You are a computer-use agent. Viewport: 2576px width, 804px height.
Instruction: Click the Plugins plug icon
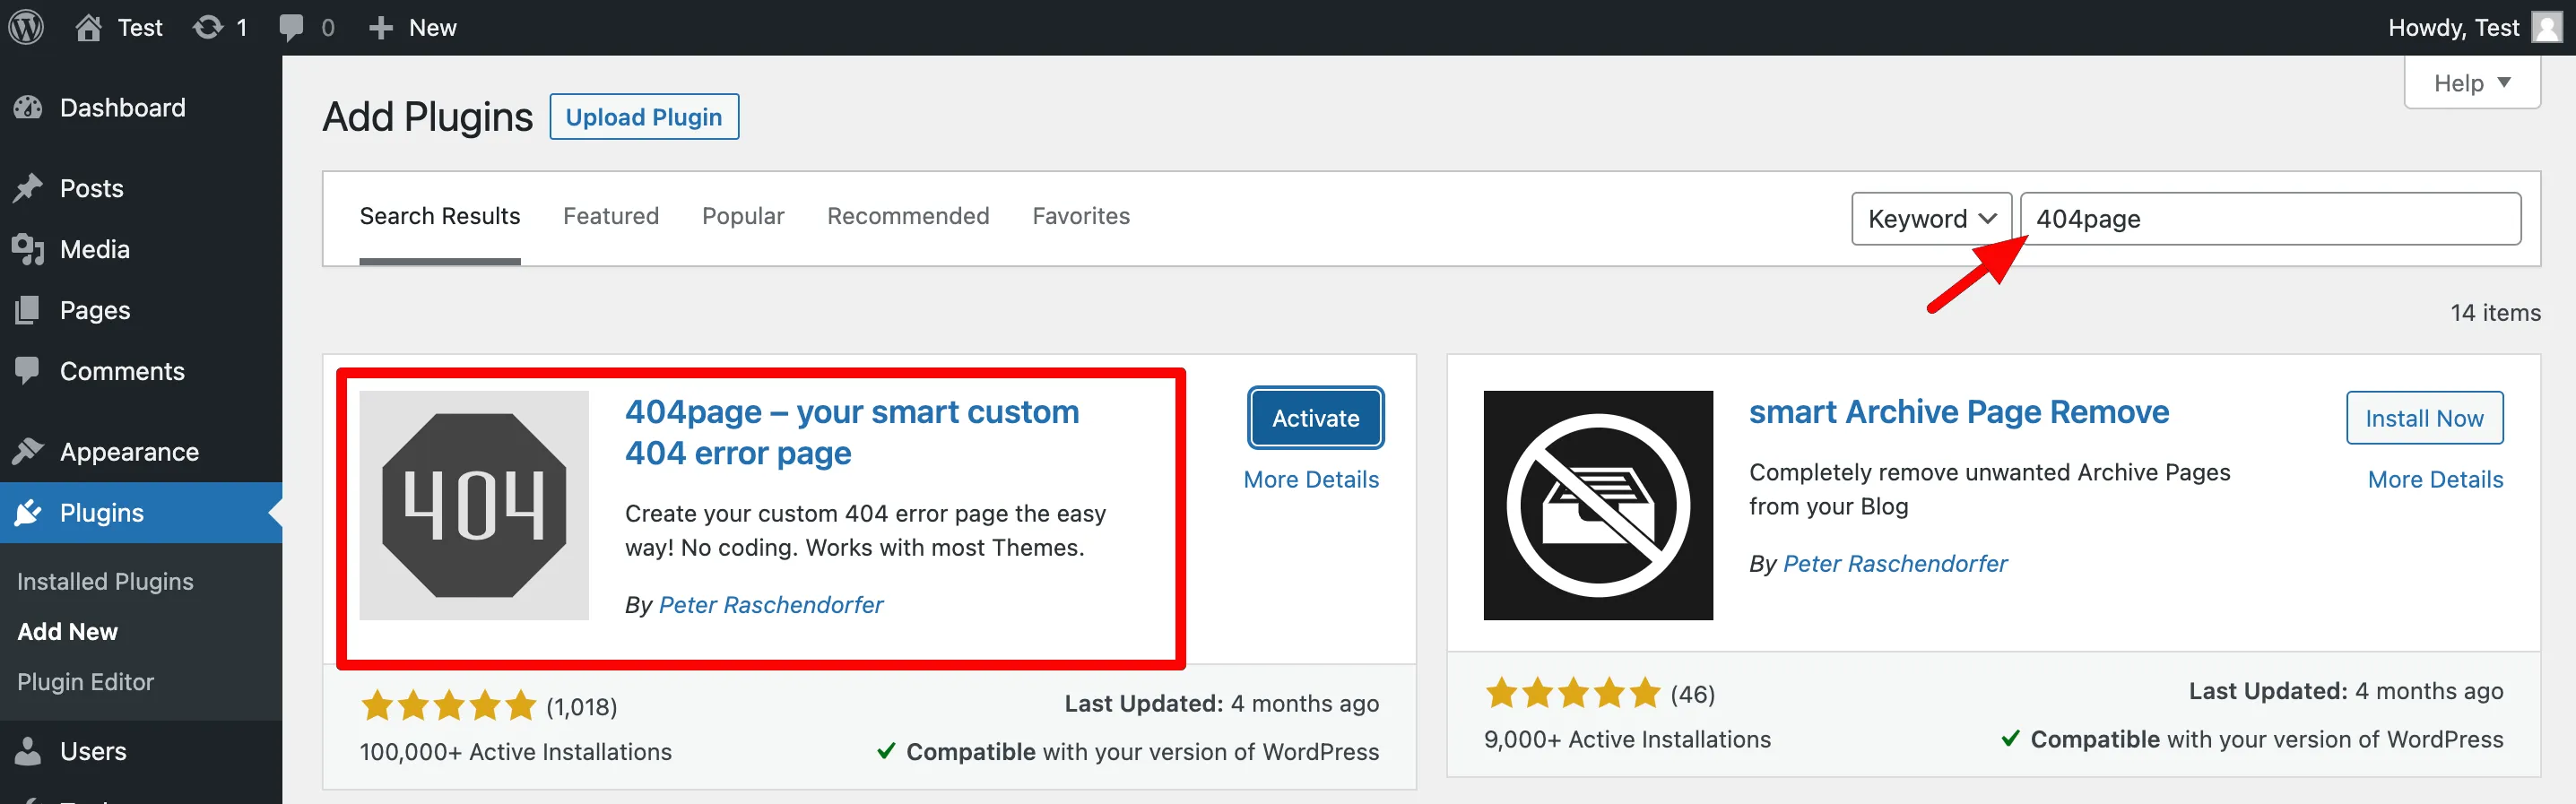pyautogui.click(x=28, y=513)
